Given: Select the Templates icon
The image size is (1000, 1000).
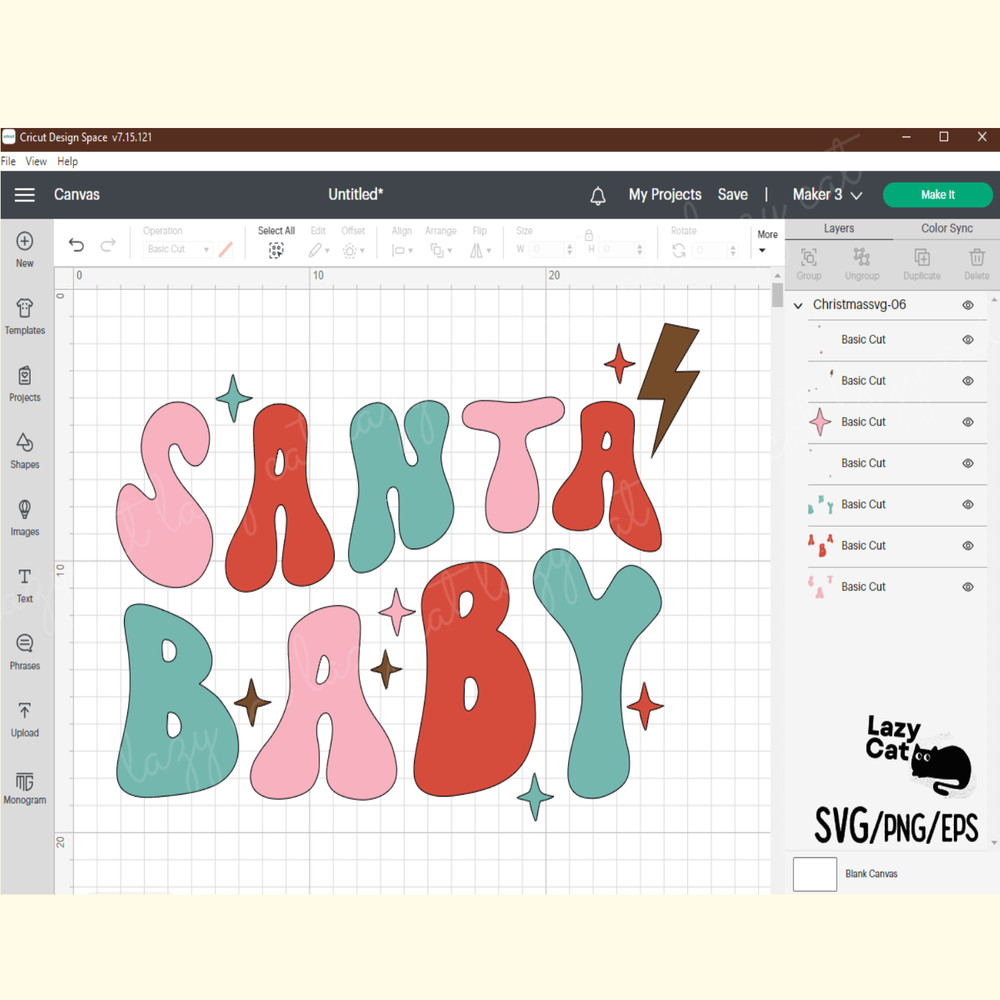Looking at the screenshot, I should click(25, 316).
